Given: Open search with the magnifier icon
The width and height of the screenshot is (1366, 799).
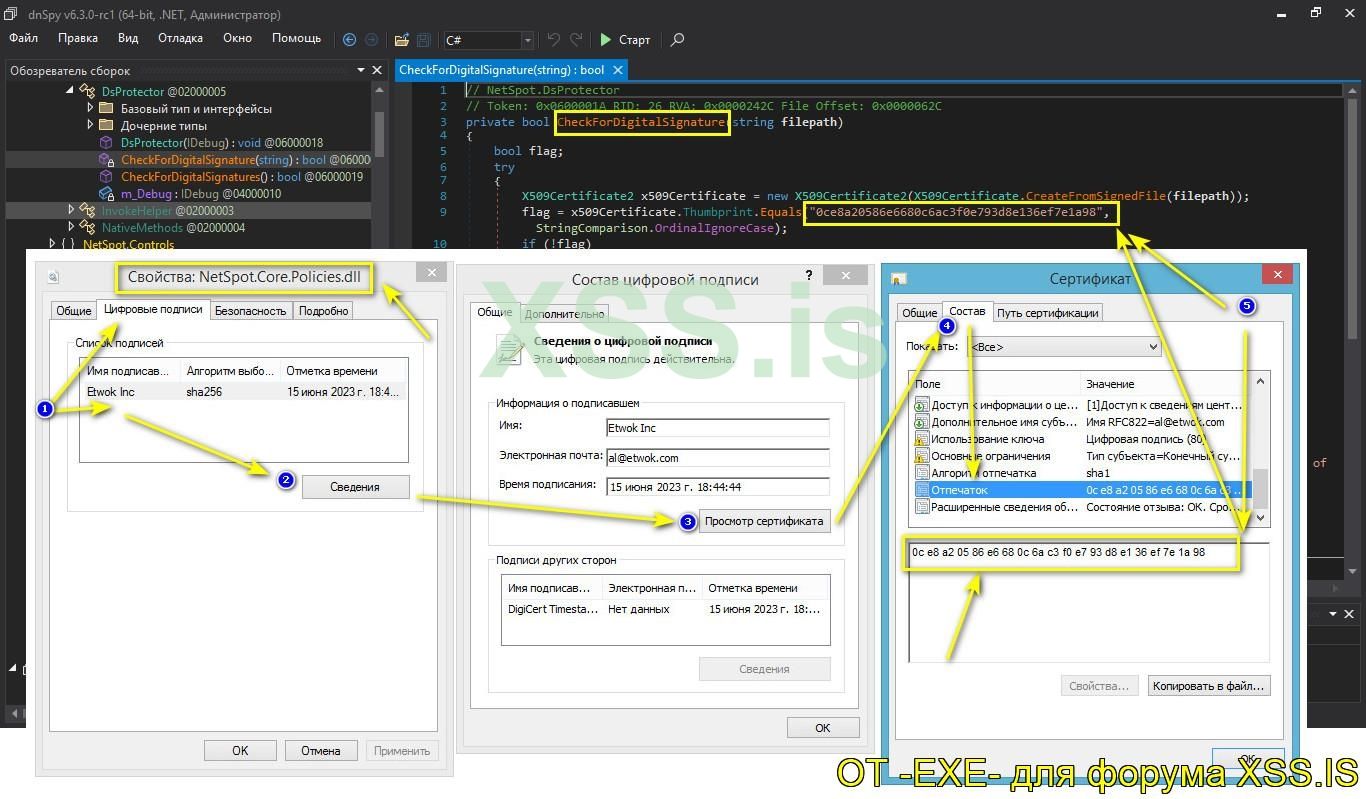Looking at the screenshot, I should coord(677,40).
